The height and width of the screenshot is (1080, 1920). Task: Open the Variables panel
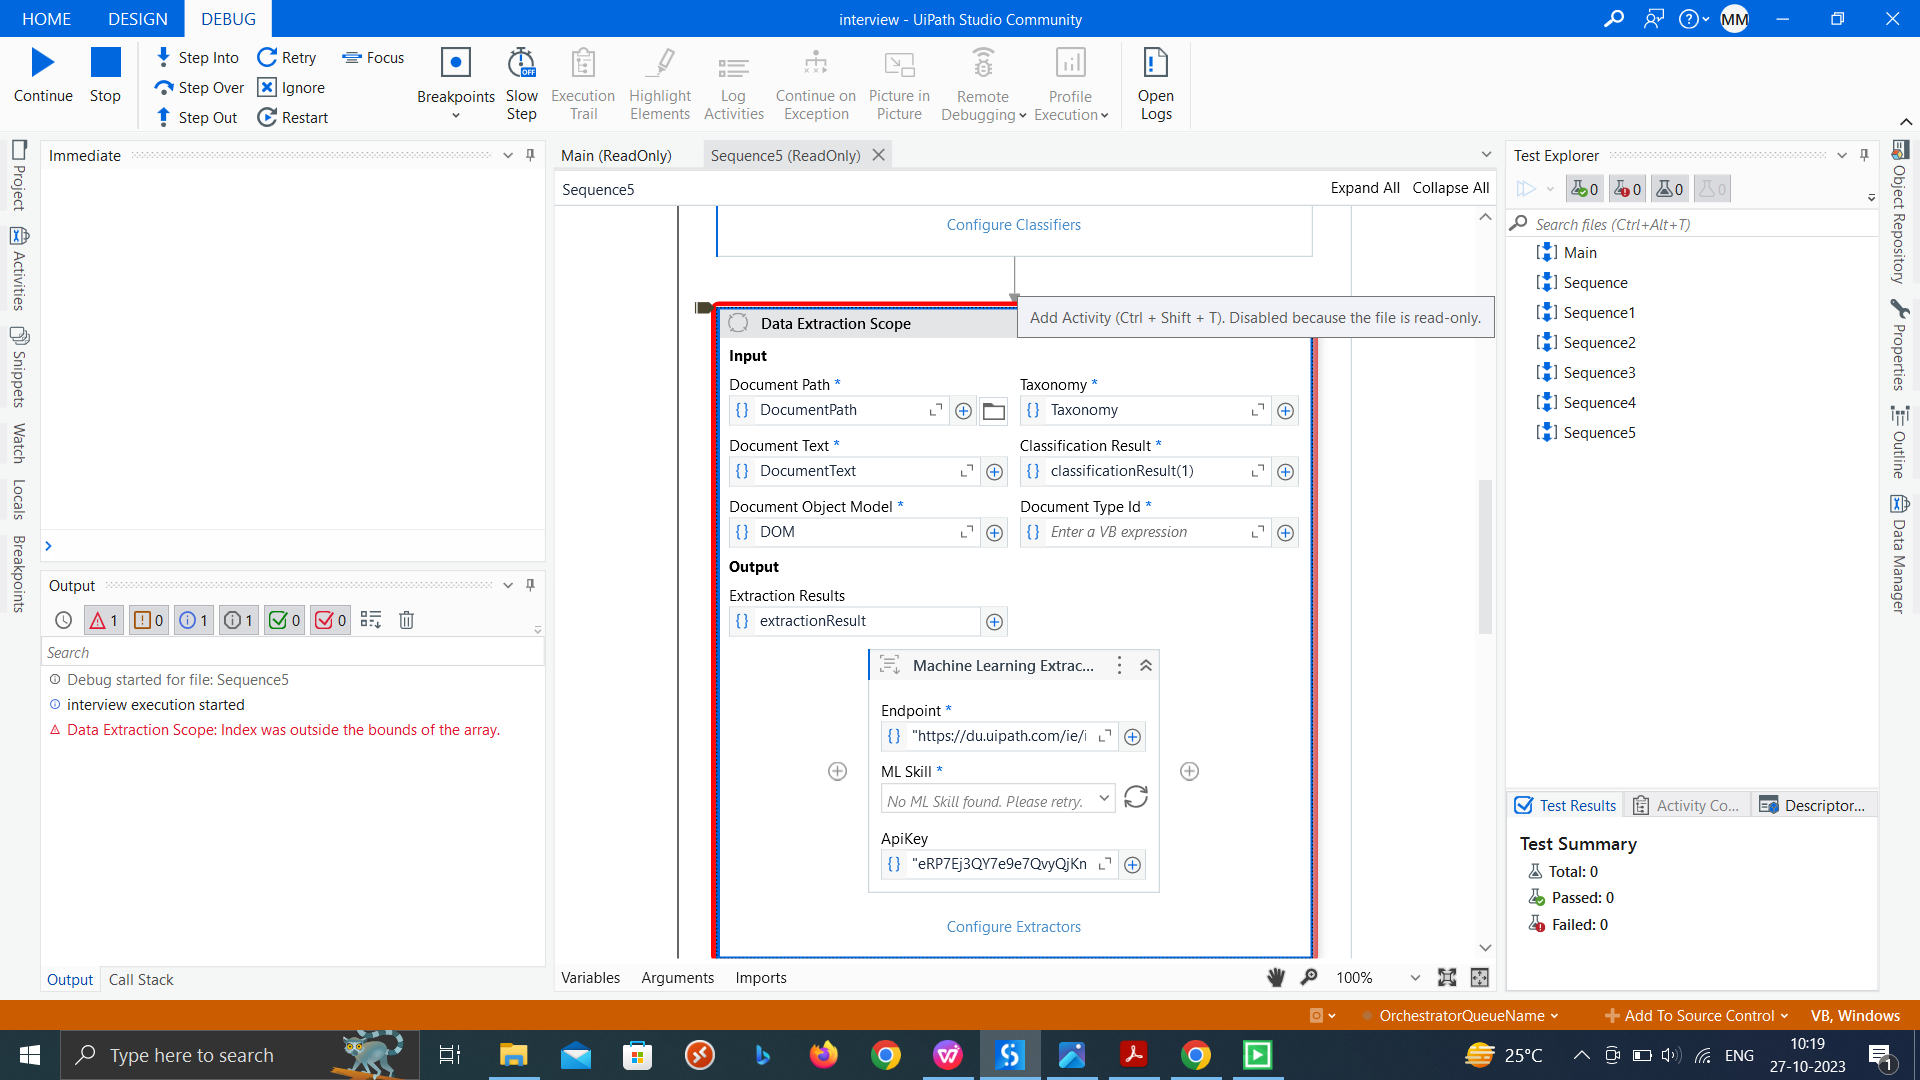point(590,978)
